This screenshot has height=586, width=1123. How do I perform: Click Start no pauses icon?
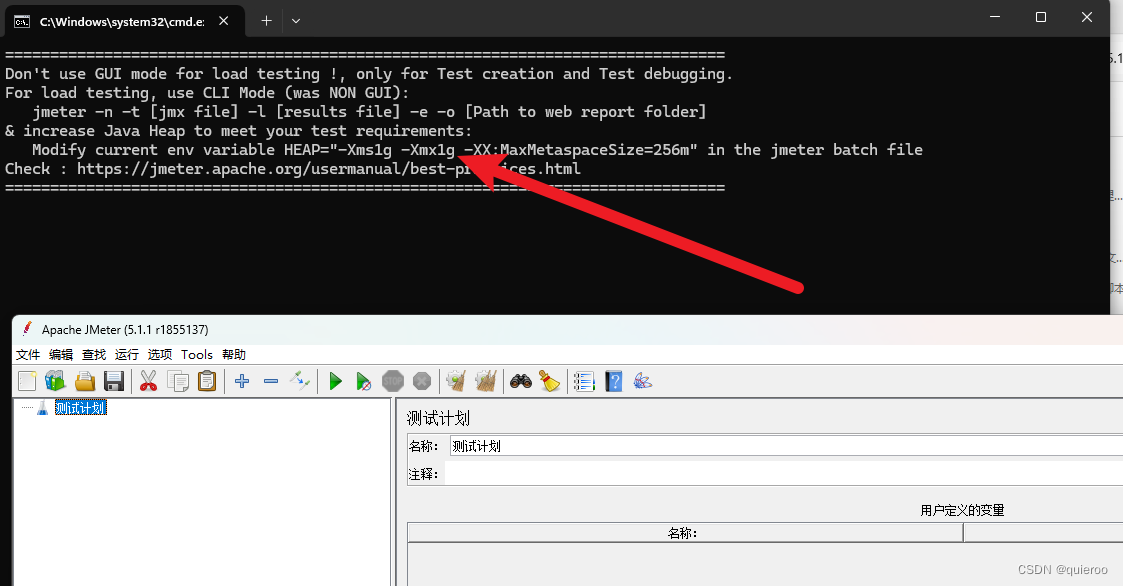[364, 381]
